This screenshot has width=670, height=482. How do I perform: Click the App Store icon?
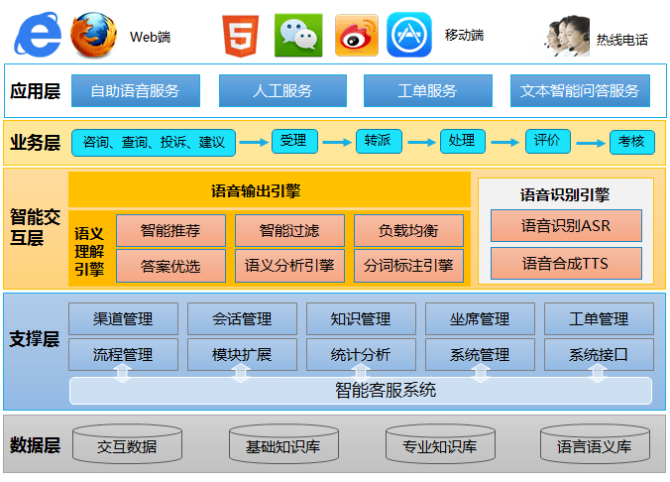pos(409,35)
